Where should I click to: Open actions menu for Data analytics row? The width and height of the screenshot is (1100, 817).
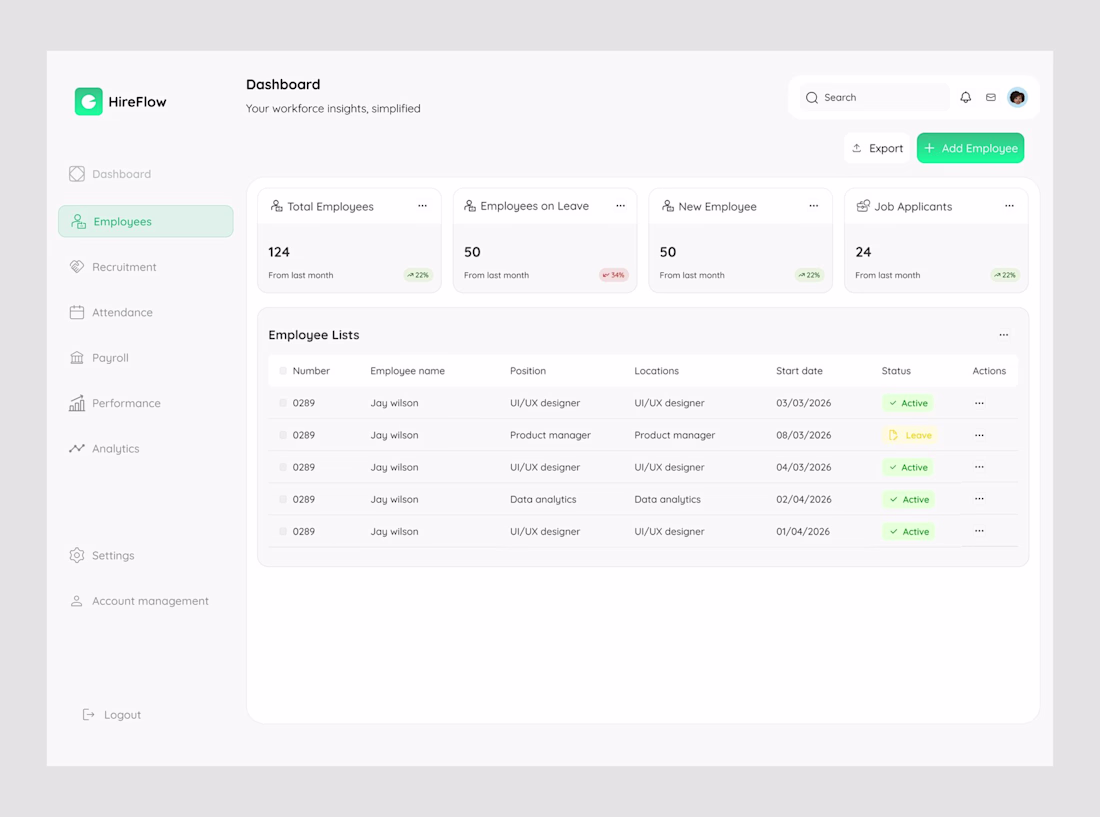tap(979, 499)
